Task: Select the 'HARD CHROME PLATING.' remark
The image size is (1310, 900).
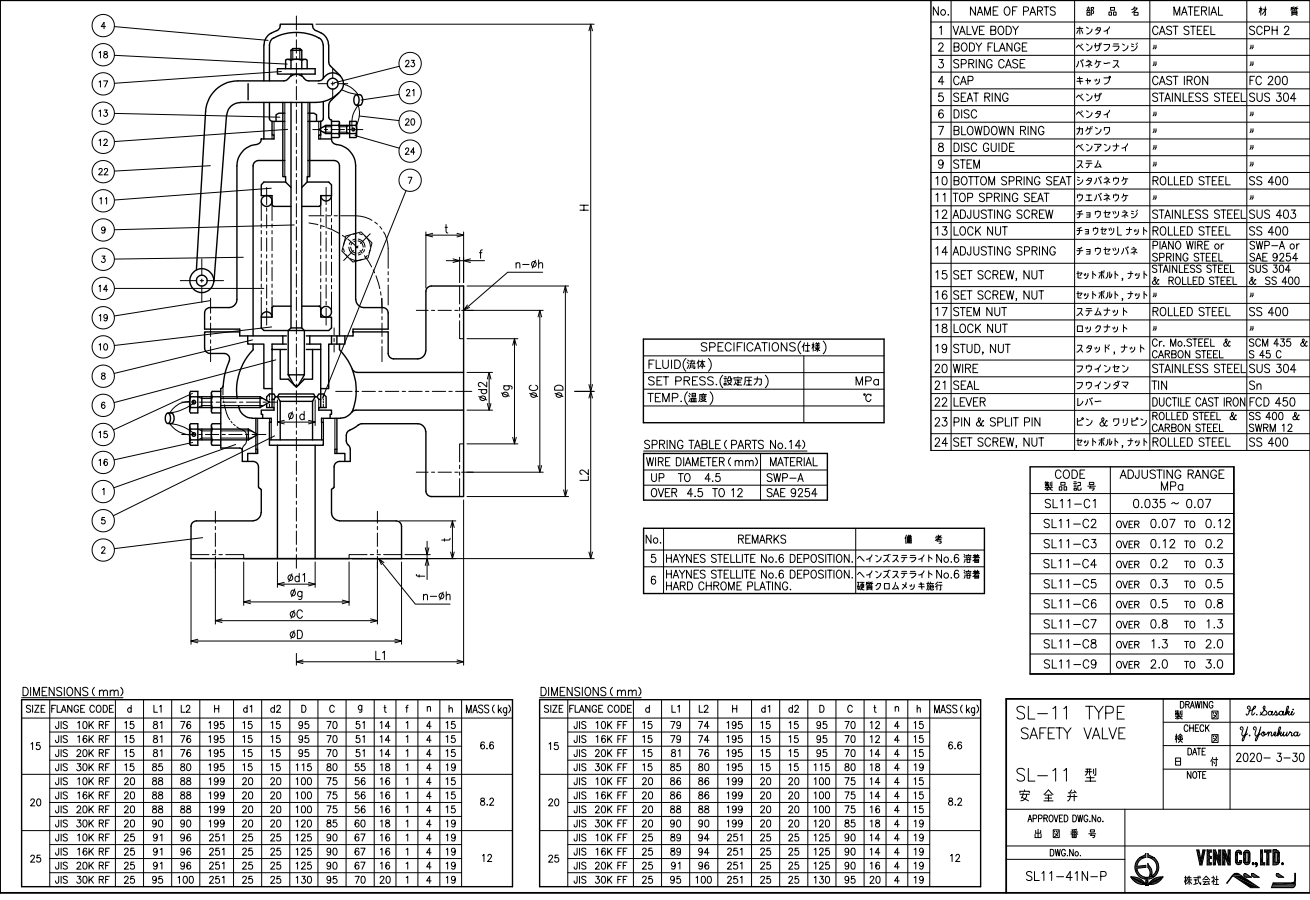Action: tap(730, 586)
